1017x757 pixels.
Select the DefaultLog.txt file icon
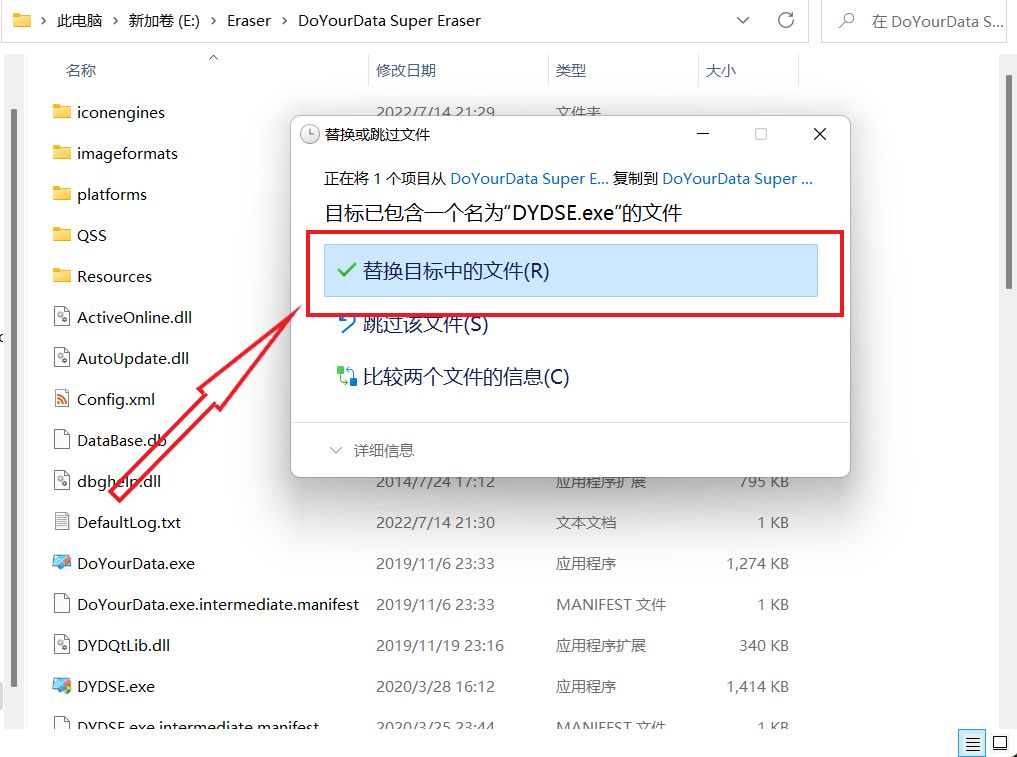[62, 522]
